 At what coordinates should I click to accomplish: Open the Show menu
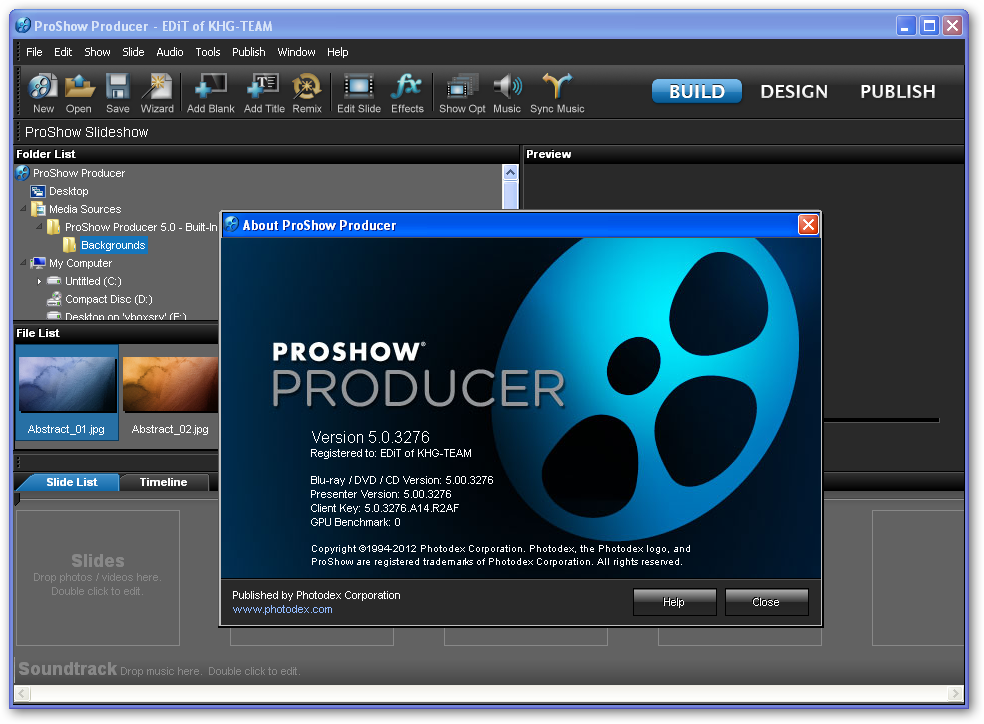click(x=97, y=52)
